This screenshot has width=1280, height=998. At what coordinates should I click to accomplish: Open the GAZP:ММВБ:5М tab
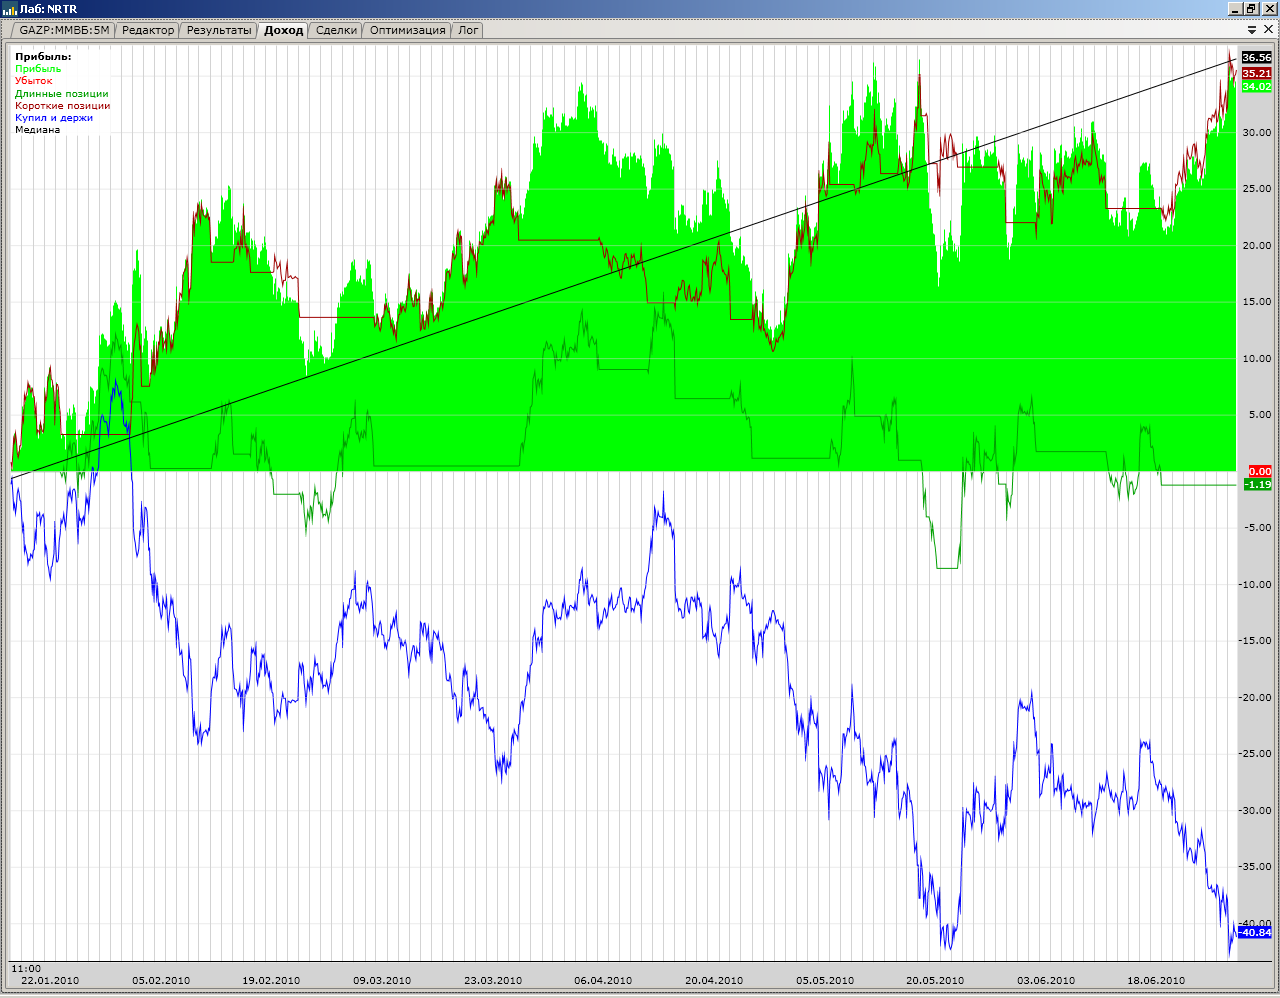click(x=64, y=30)
